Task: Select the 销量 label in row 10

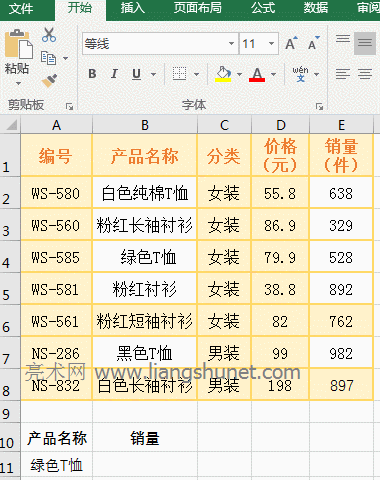Action: [x=145, y=438]
